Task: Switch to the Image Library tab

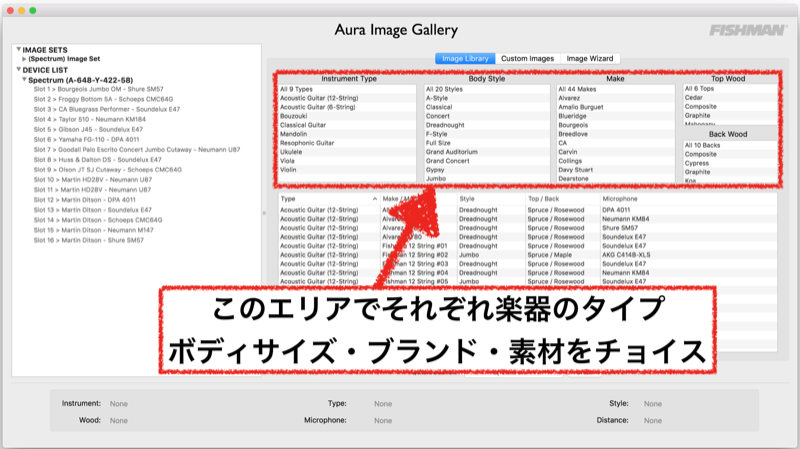Action: click(465, 59)
